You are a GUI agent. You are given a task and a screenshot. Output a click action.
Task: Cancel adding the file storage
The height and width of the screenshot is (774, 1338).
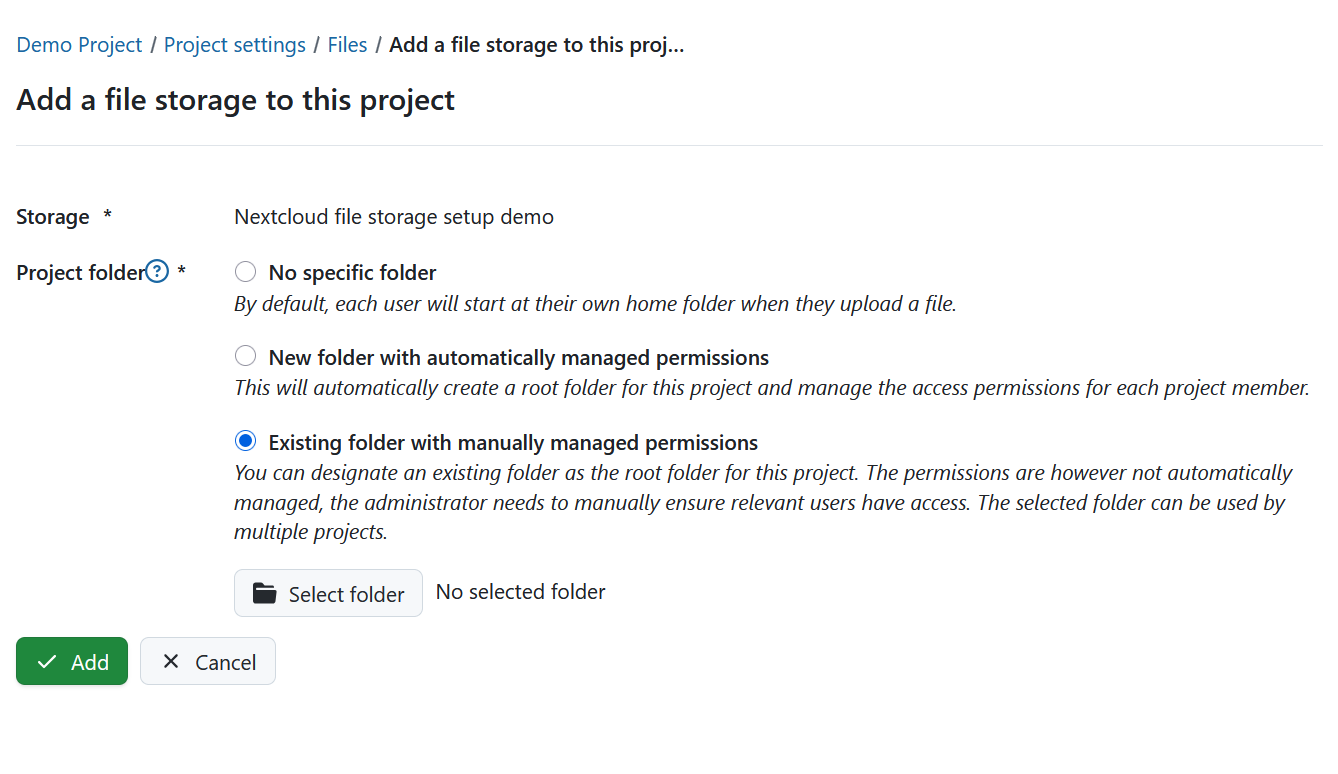coord(207,661)
